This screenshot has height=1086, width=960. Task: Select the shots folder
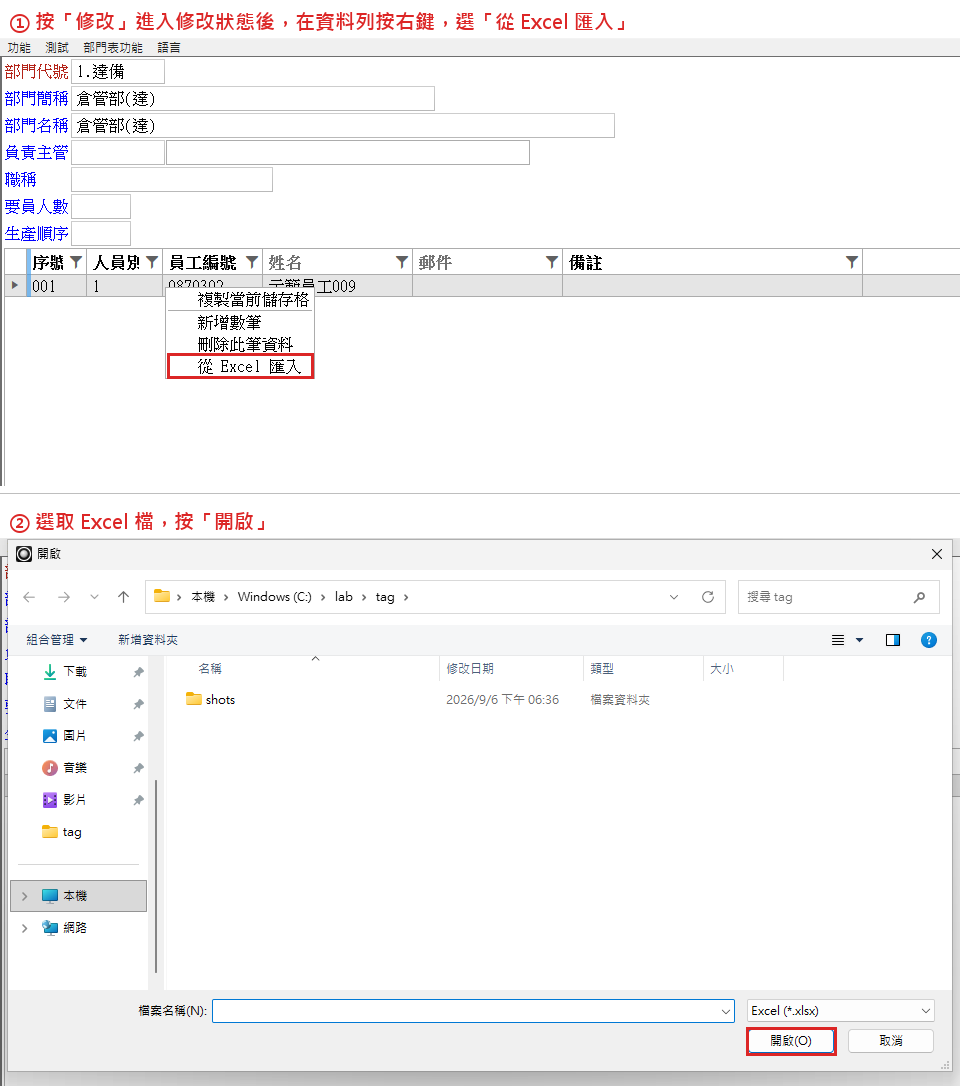[220, 700]
